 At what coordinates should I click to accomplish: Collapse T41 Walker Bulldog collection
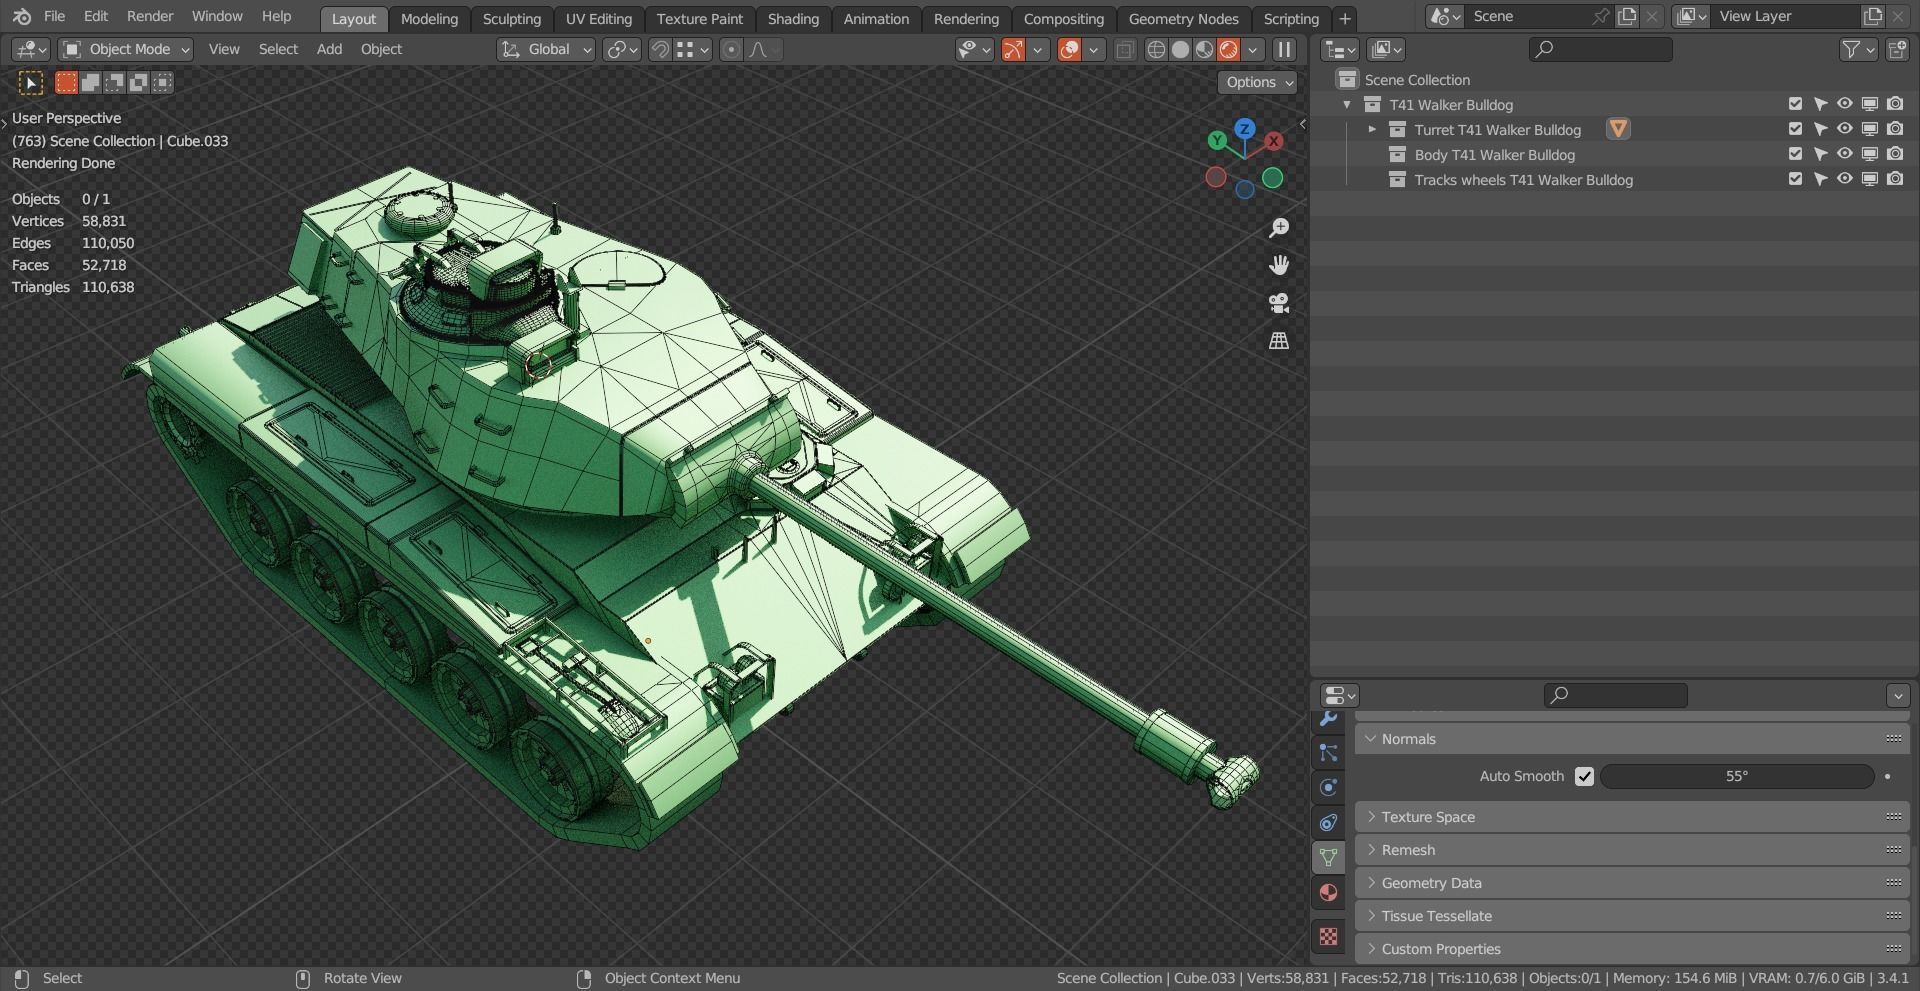tap(1347, 105)
